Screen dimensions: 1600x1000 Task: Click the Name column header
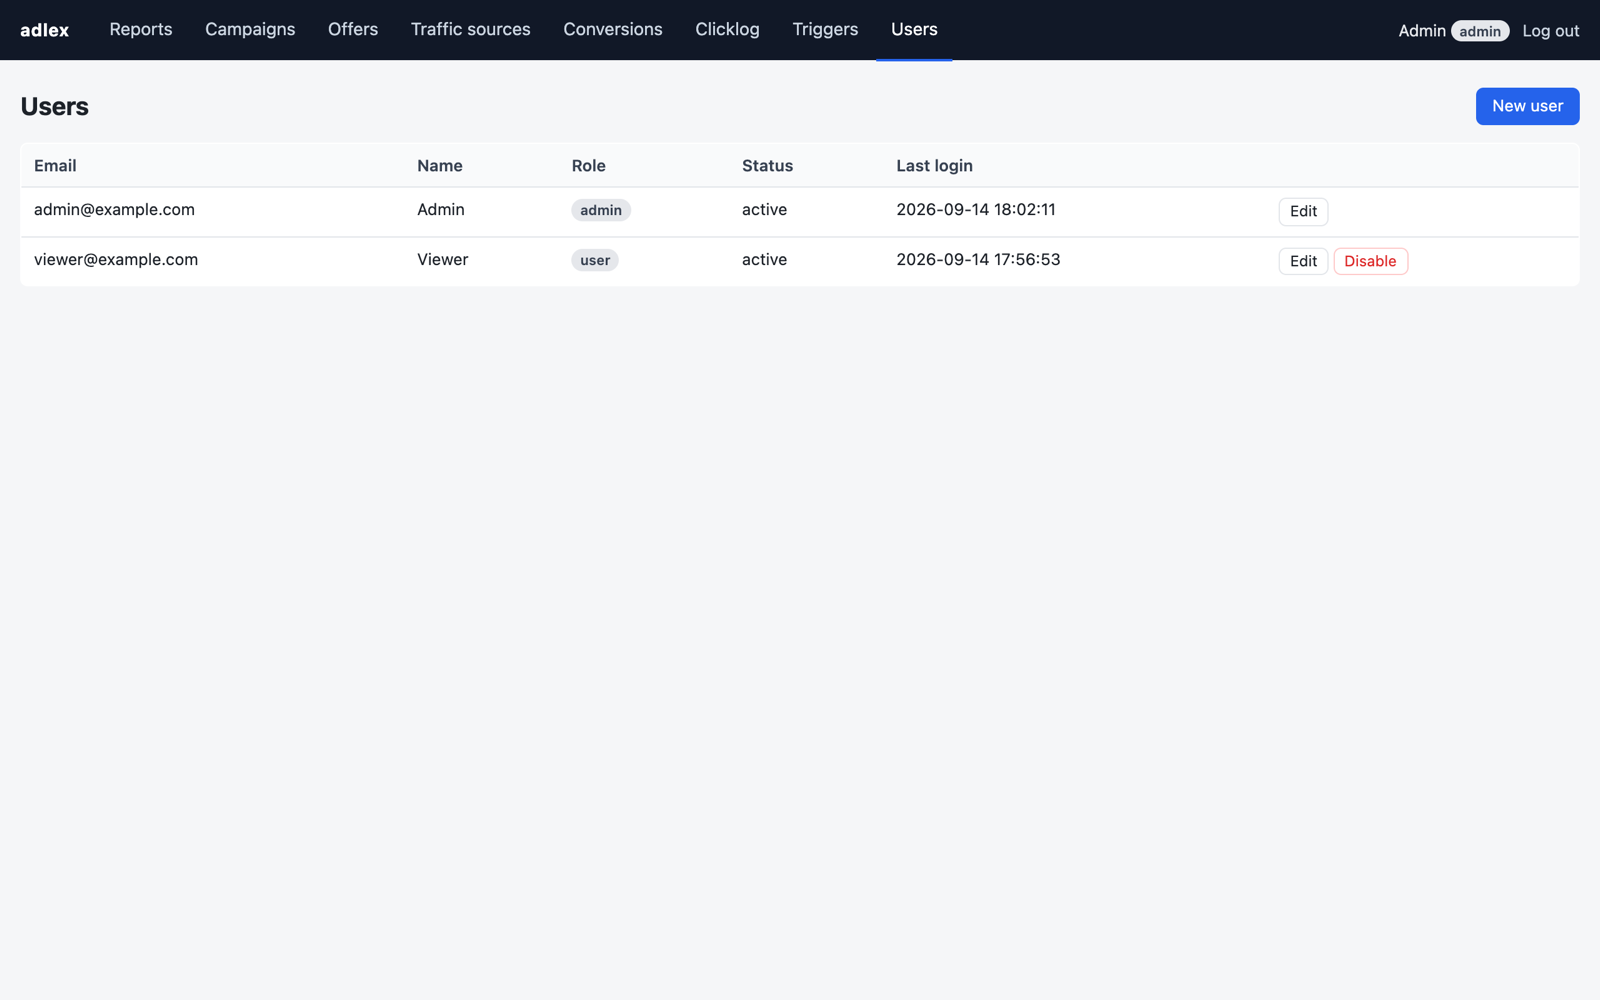pos(440,166)
